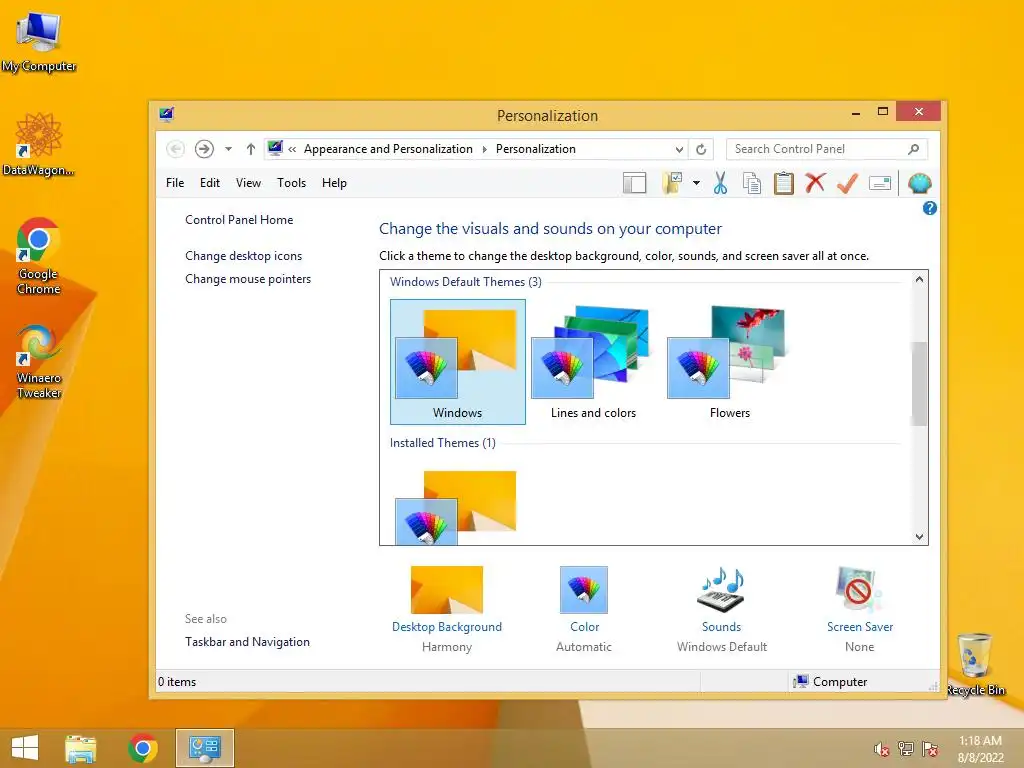Open the blue Help question mark
The image size is (1024, 768).
click(929, 208)
